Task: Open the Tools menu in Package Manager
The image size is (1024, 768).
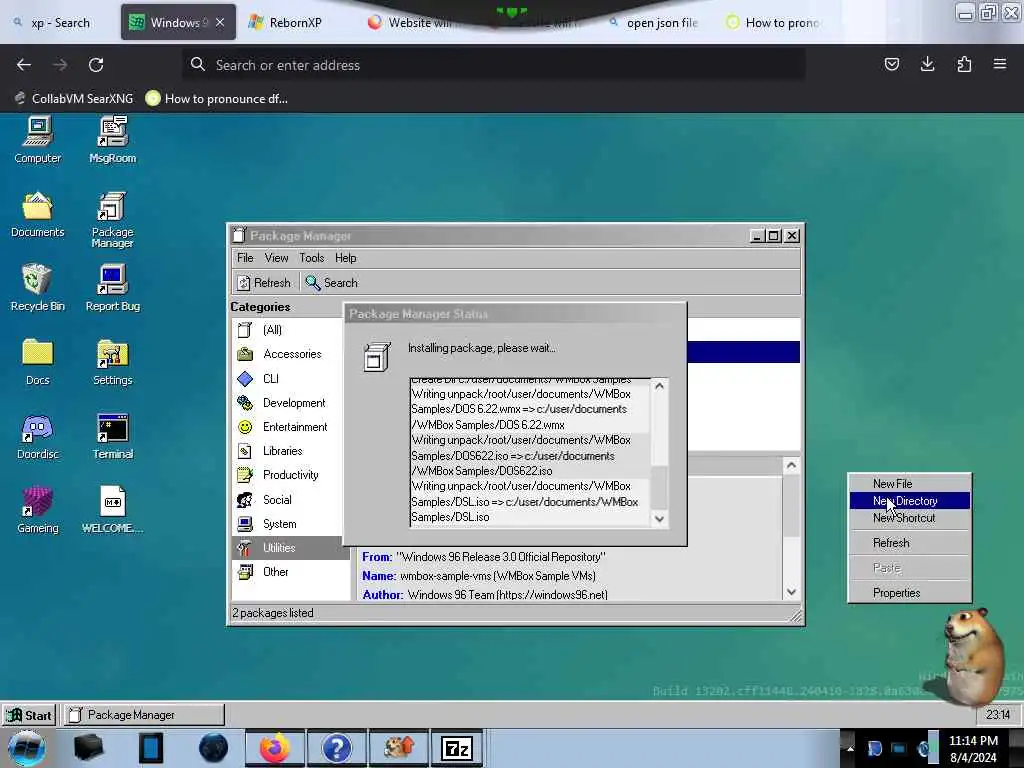Action: (312, 258)
